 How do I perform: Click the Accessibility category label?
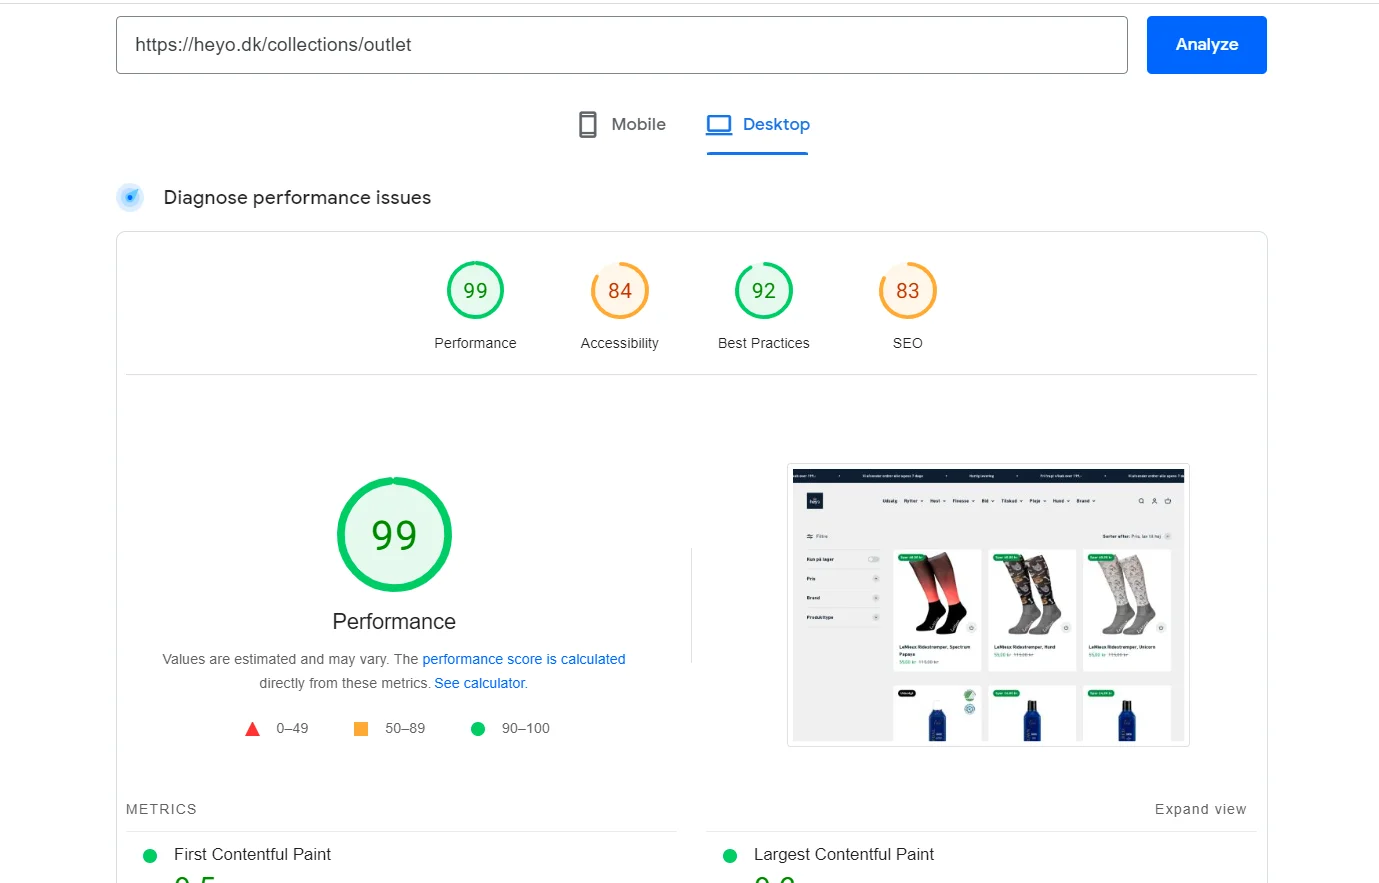coord(620,343)
